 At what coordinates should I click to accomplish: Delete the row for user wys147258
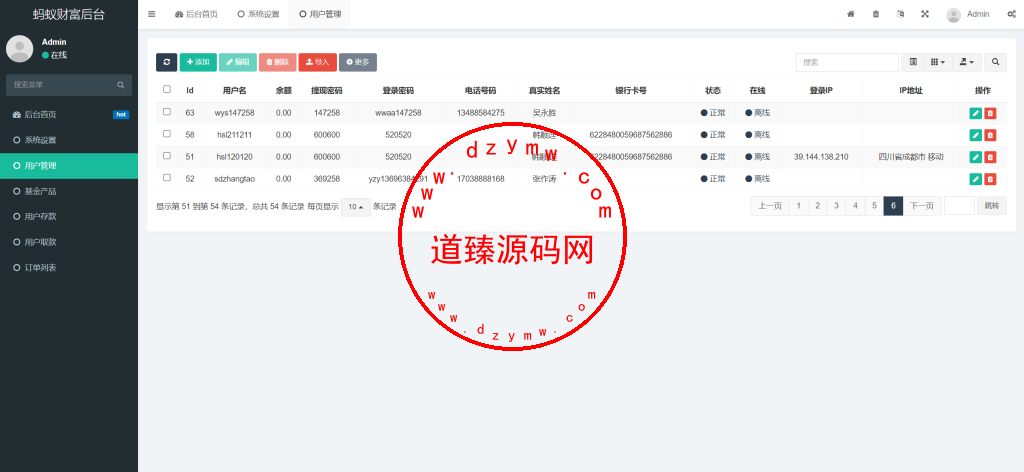tap(990, 113)
